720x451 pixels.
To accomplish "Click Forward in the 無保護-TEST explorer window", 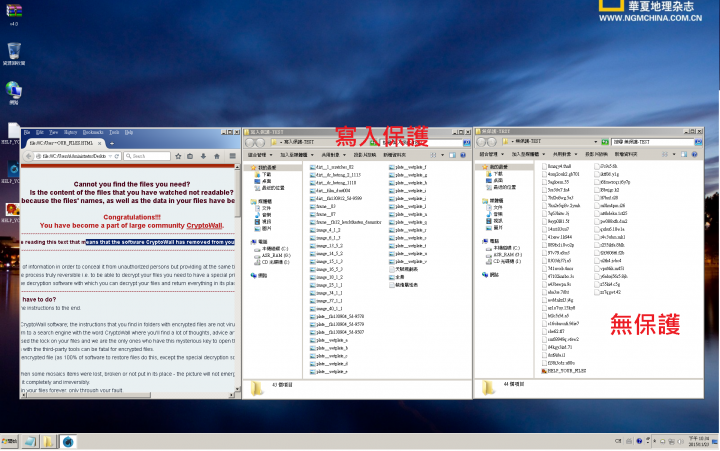I will 492,142.
